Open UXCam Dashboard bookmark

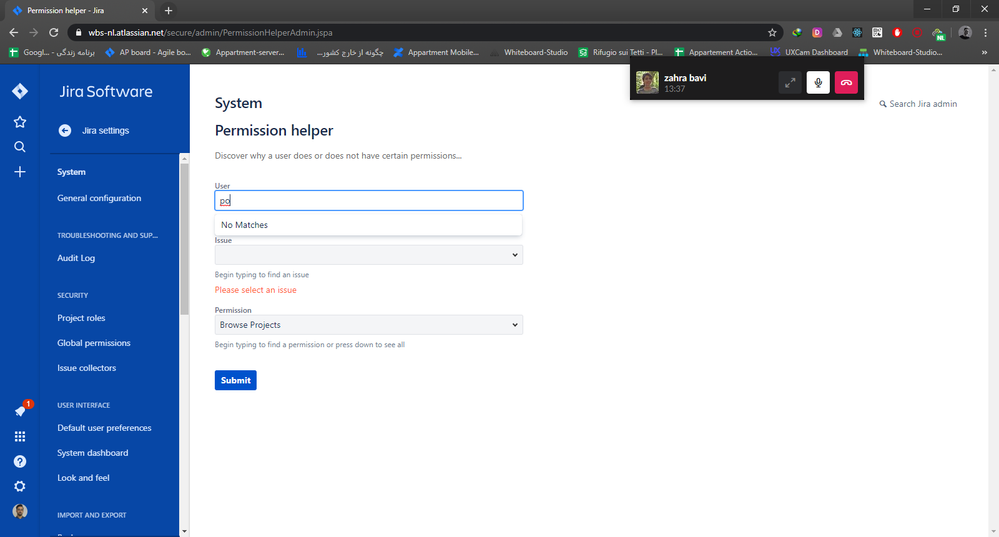pos(810,52)
